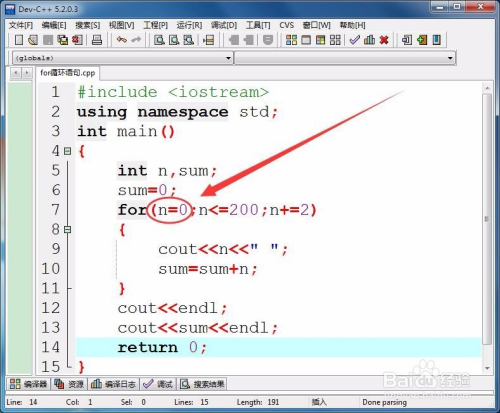Click the line number 7 in gutter

coord(56,210)
